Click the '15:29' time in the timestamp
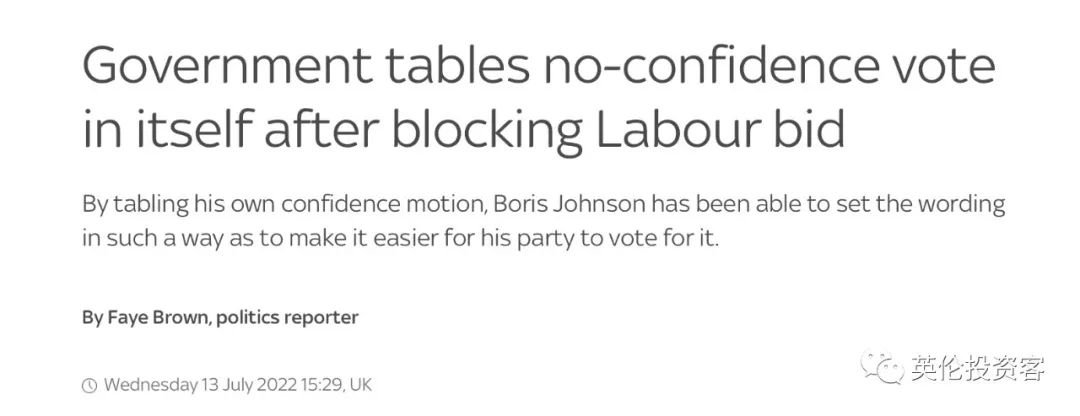This screenshot has width=1080, height=416. [322, 384]
